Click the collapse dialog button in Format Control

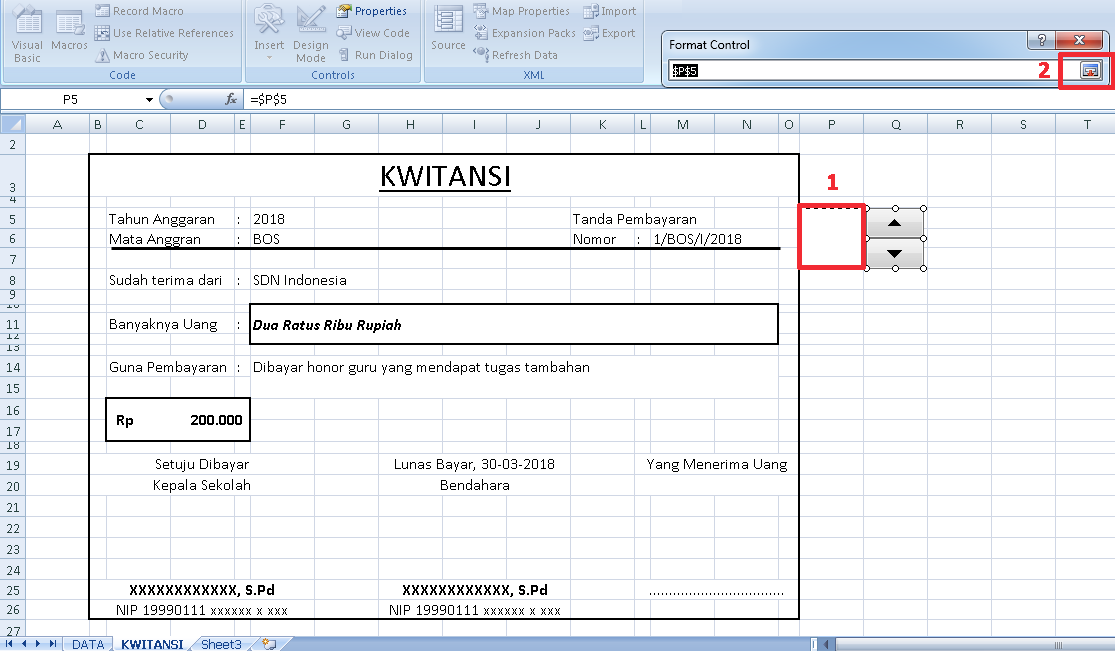(x=1086, y=70)
